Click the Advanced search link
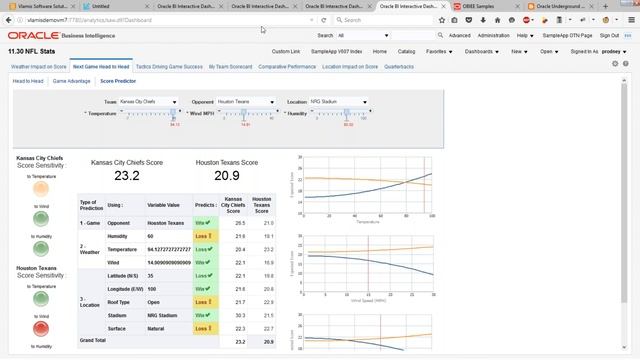 pos(460,36)
